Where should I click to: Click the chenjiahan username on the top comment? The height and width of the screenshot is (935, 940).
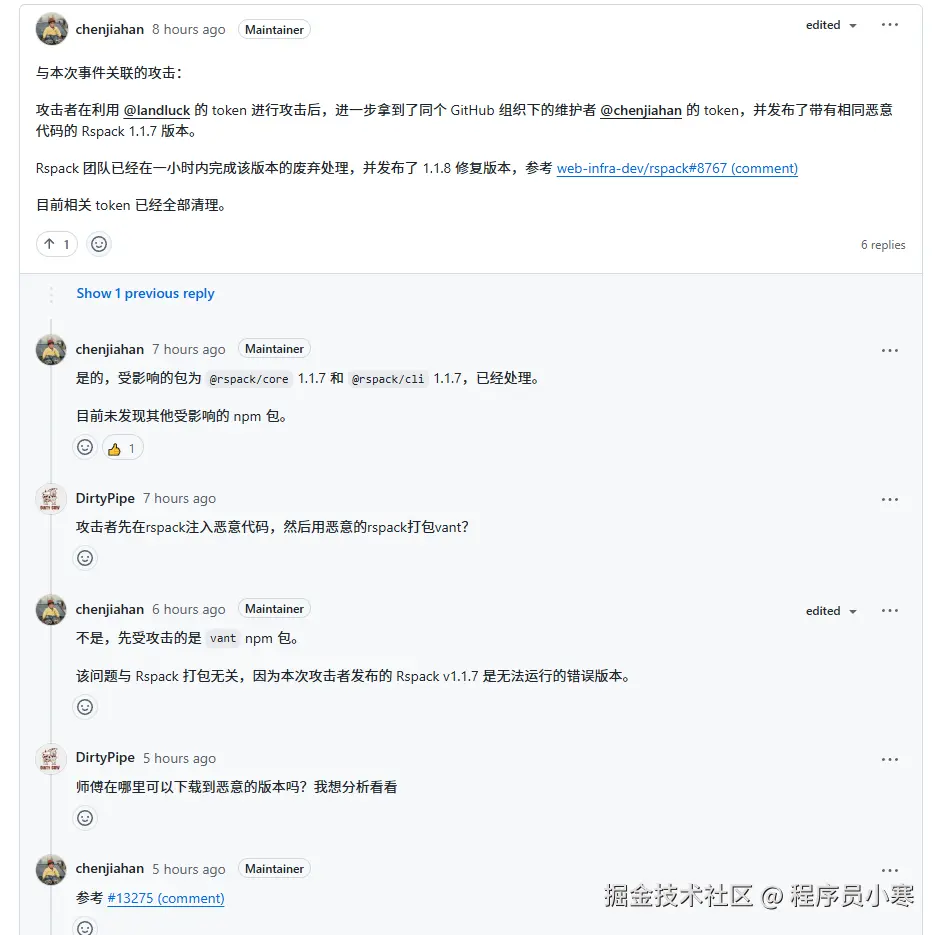(110, 29)
